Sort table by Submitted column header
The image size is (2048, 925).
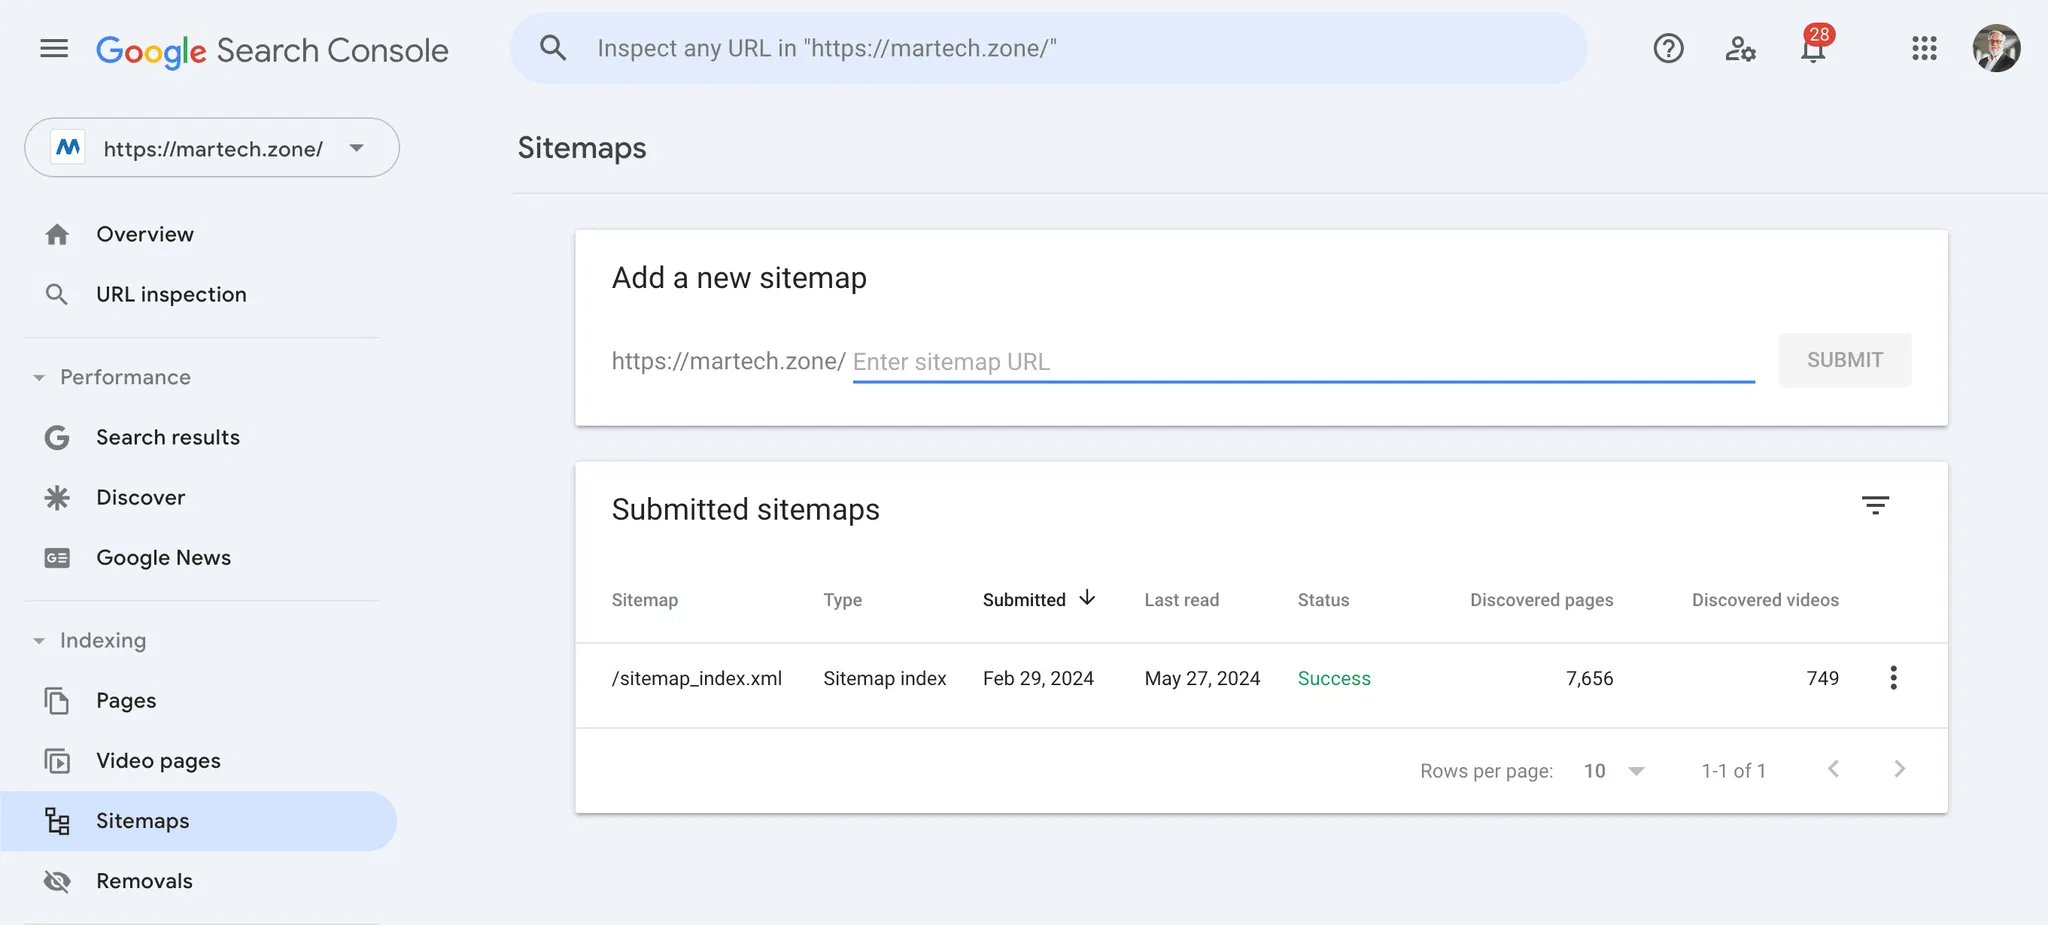1025,600
